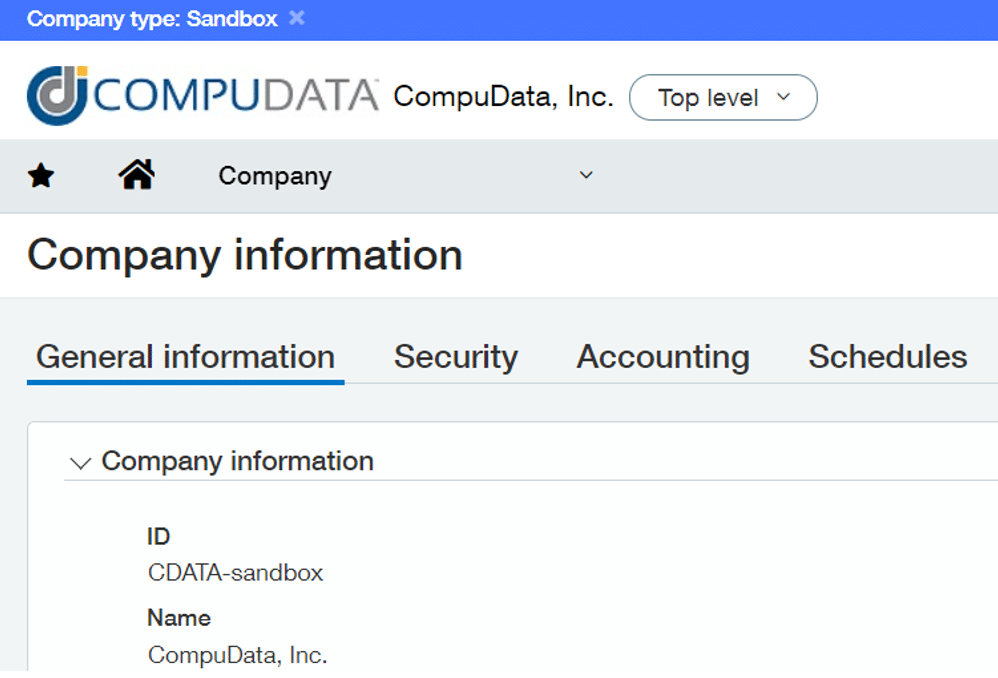
Task: Click the Company information page heading
Action: 246,255
